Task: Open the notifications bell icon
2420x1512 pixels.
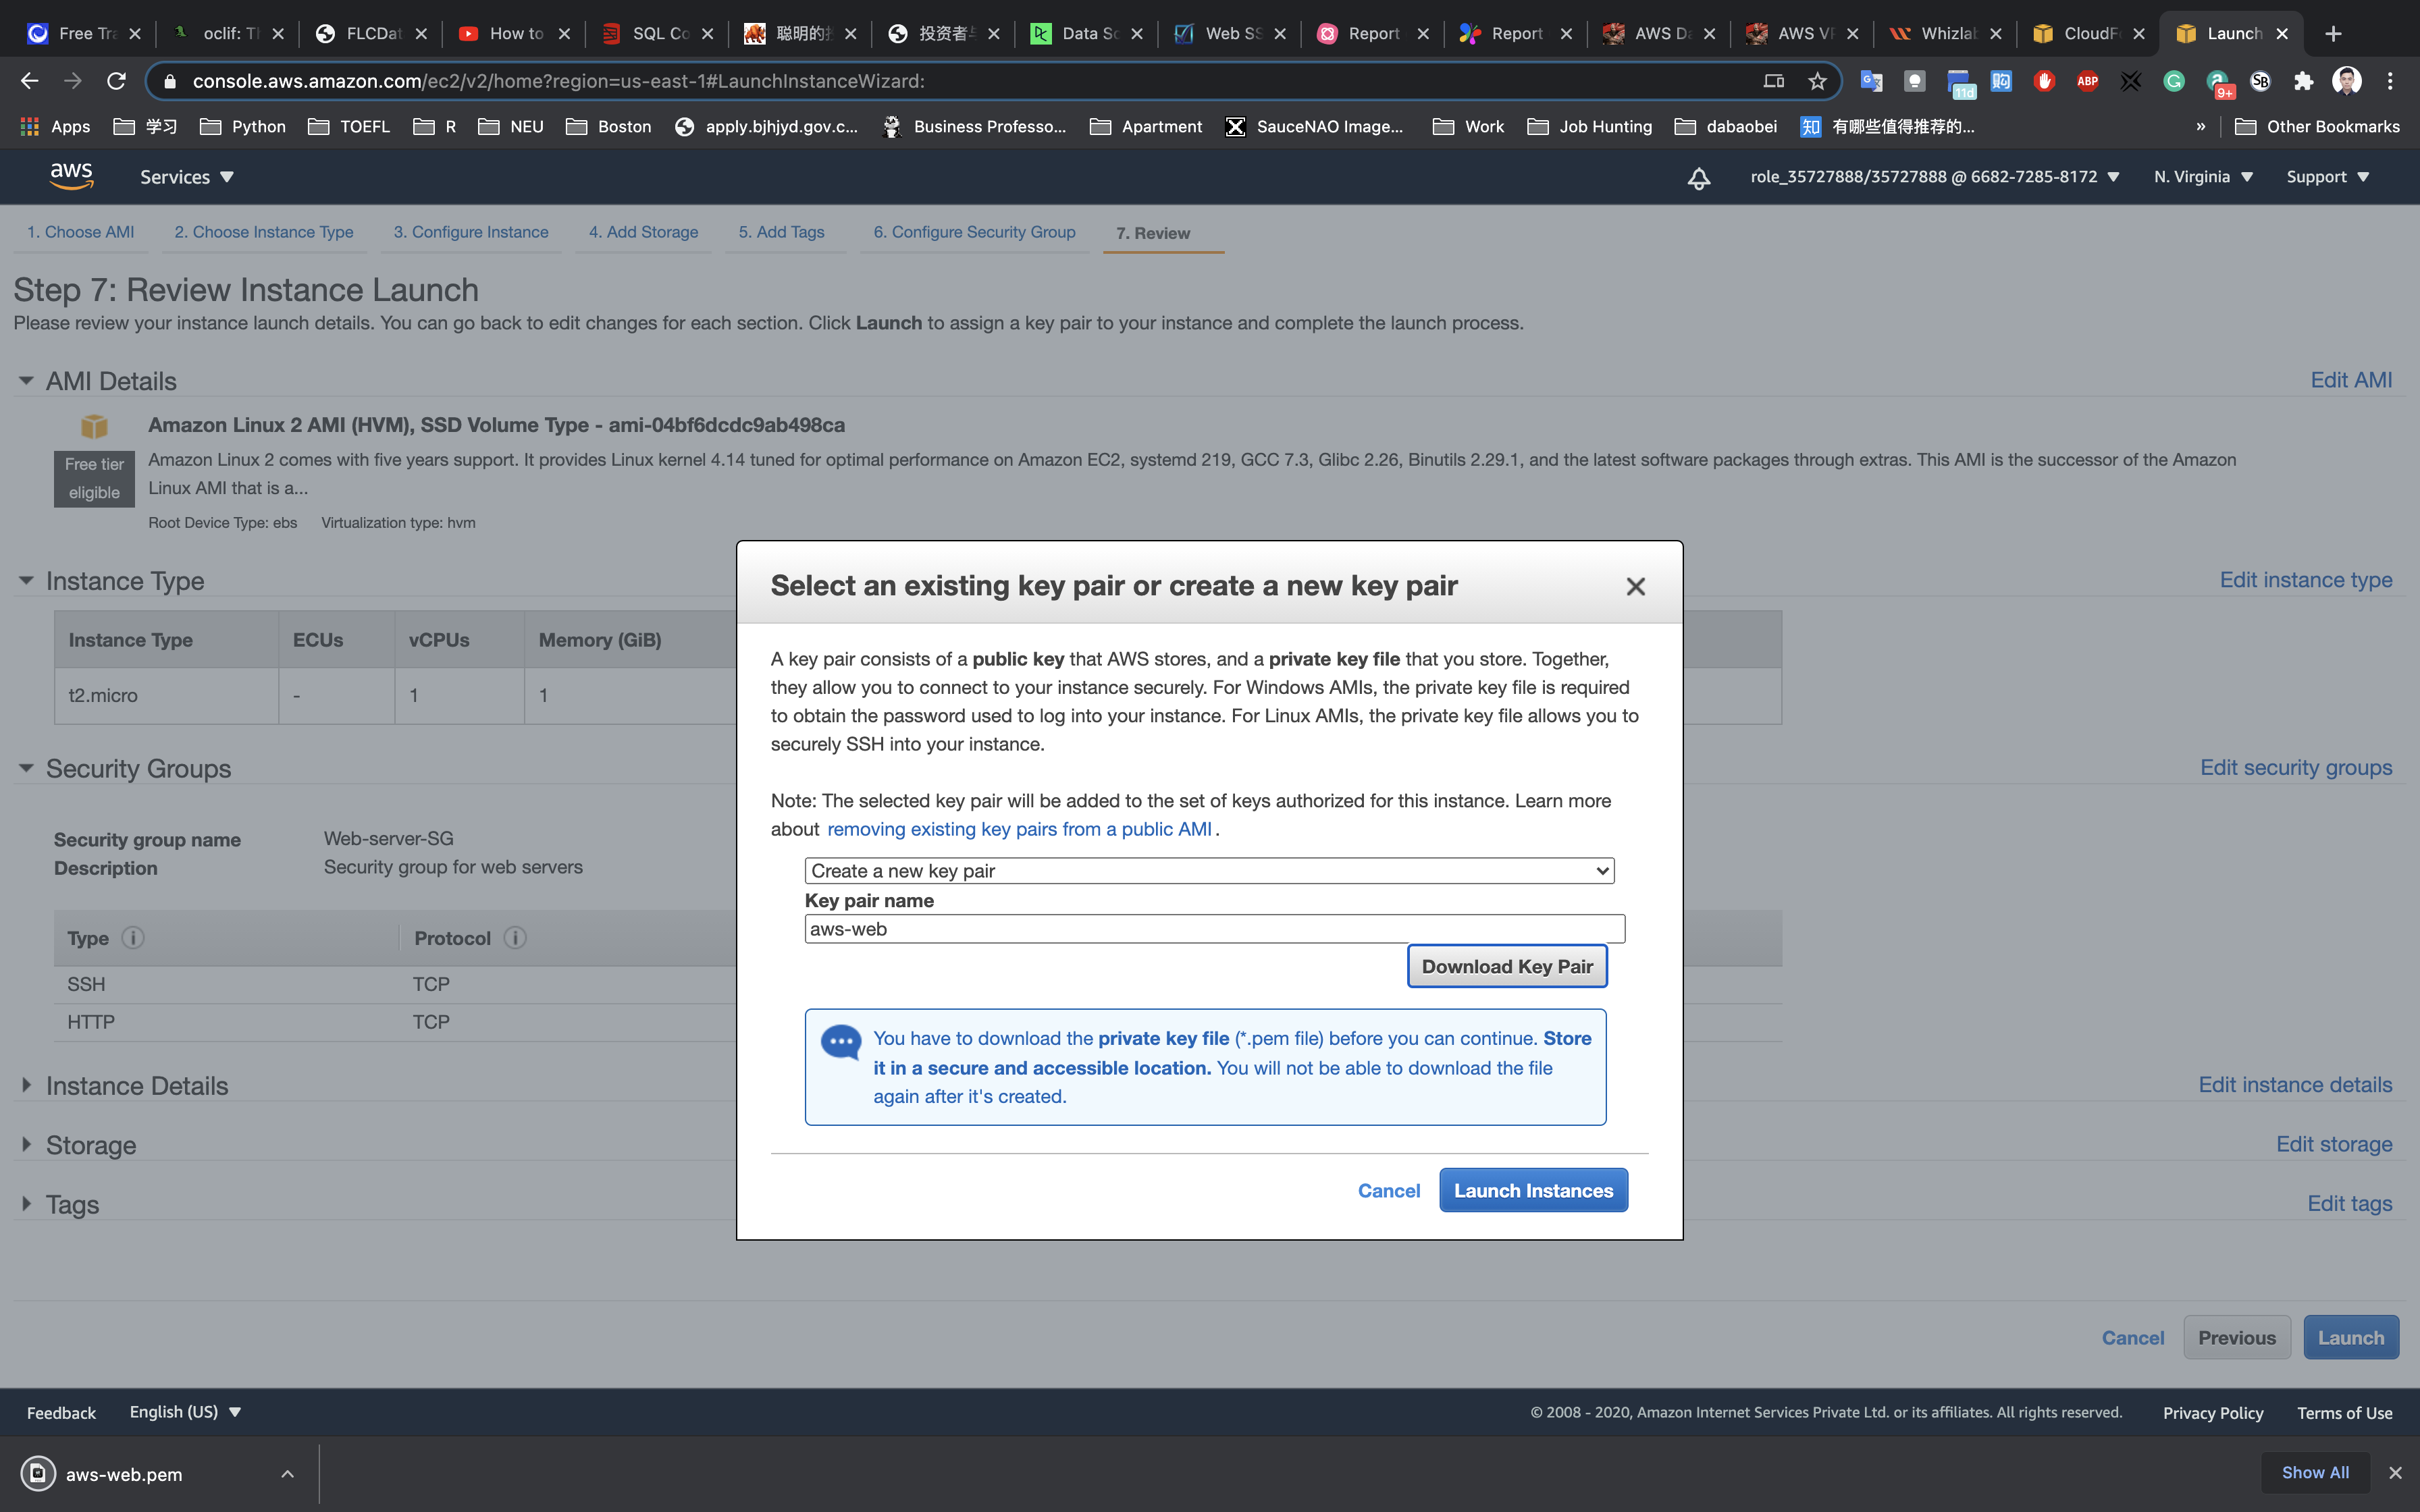Action: pos(1698,178)
